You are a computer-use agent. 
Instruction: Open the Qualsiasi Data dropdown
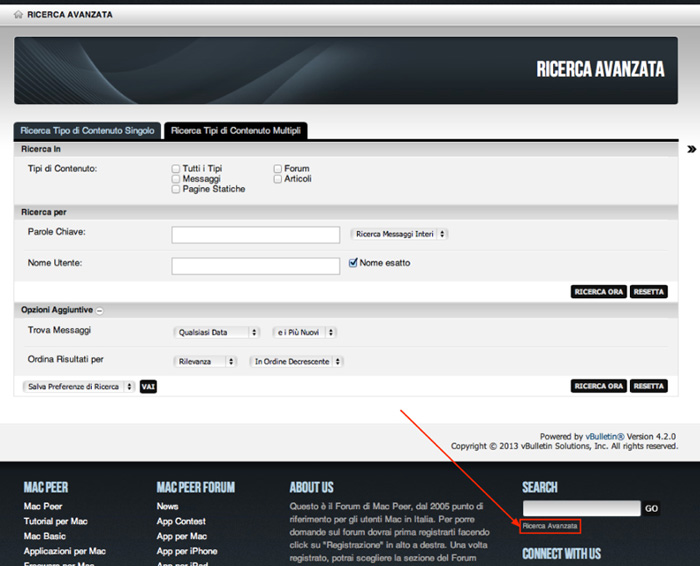(215, 332)
